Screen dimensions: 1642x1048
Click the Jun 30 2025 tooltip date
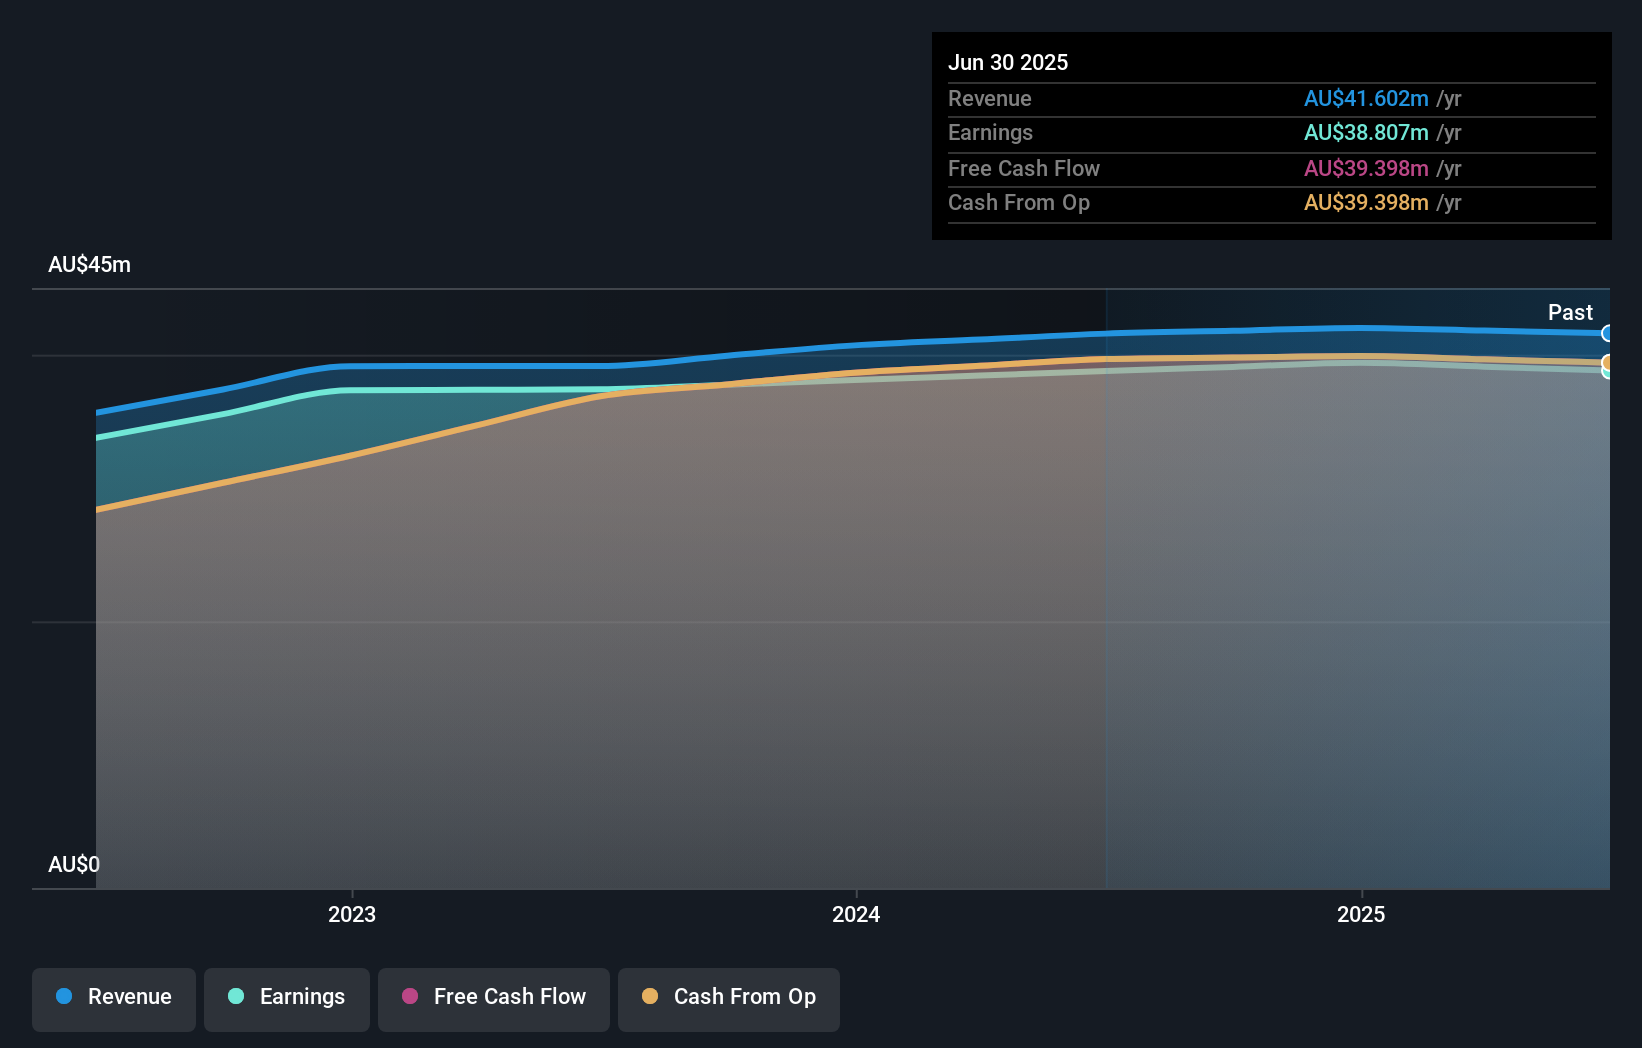pos(1008,62)
